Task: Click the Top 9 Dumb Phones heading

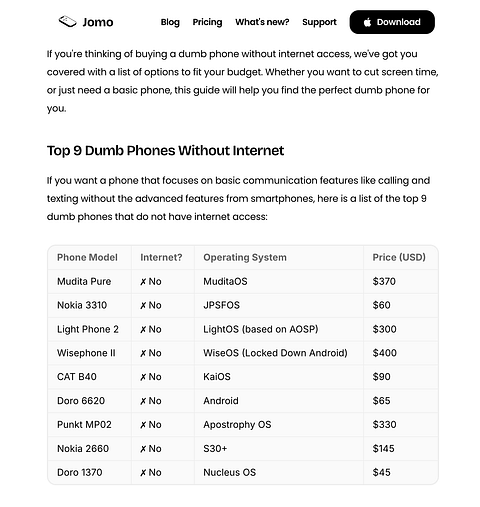Action: [x=165, y=150]
